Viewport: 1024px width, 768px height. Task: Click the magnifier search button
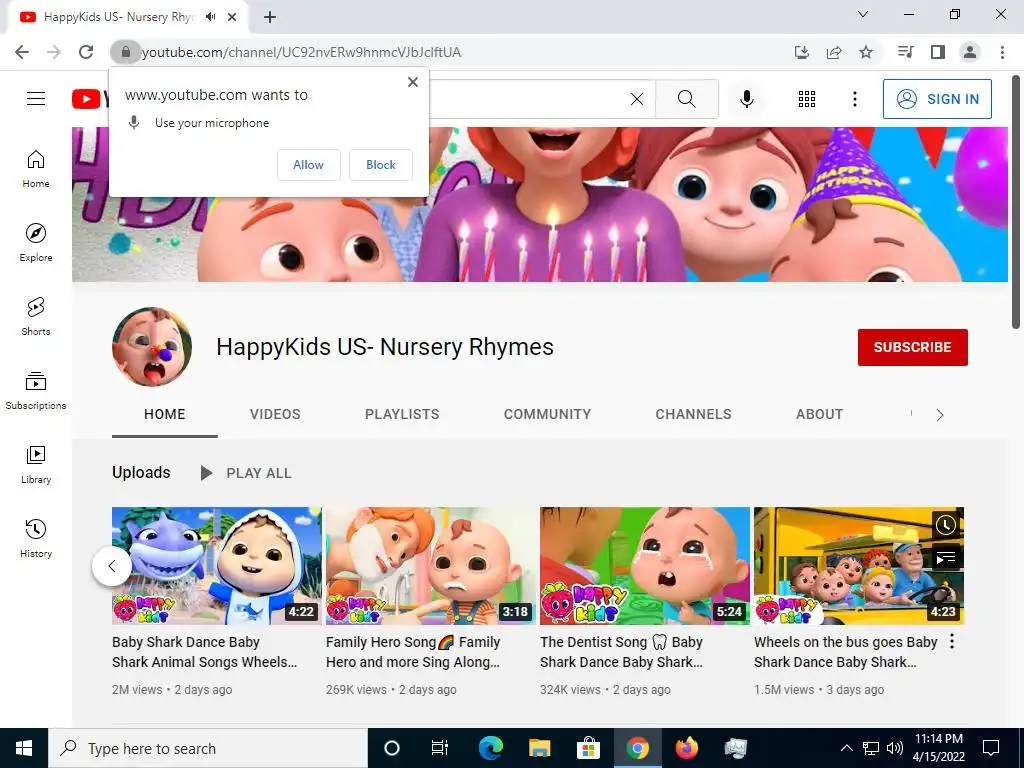pyautogui.click(x=686, y=99)
